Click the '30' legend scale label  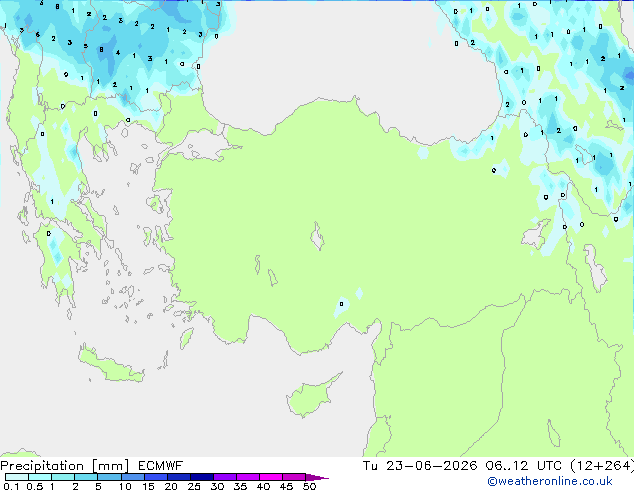click(217, 486)
